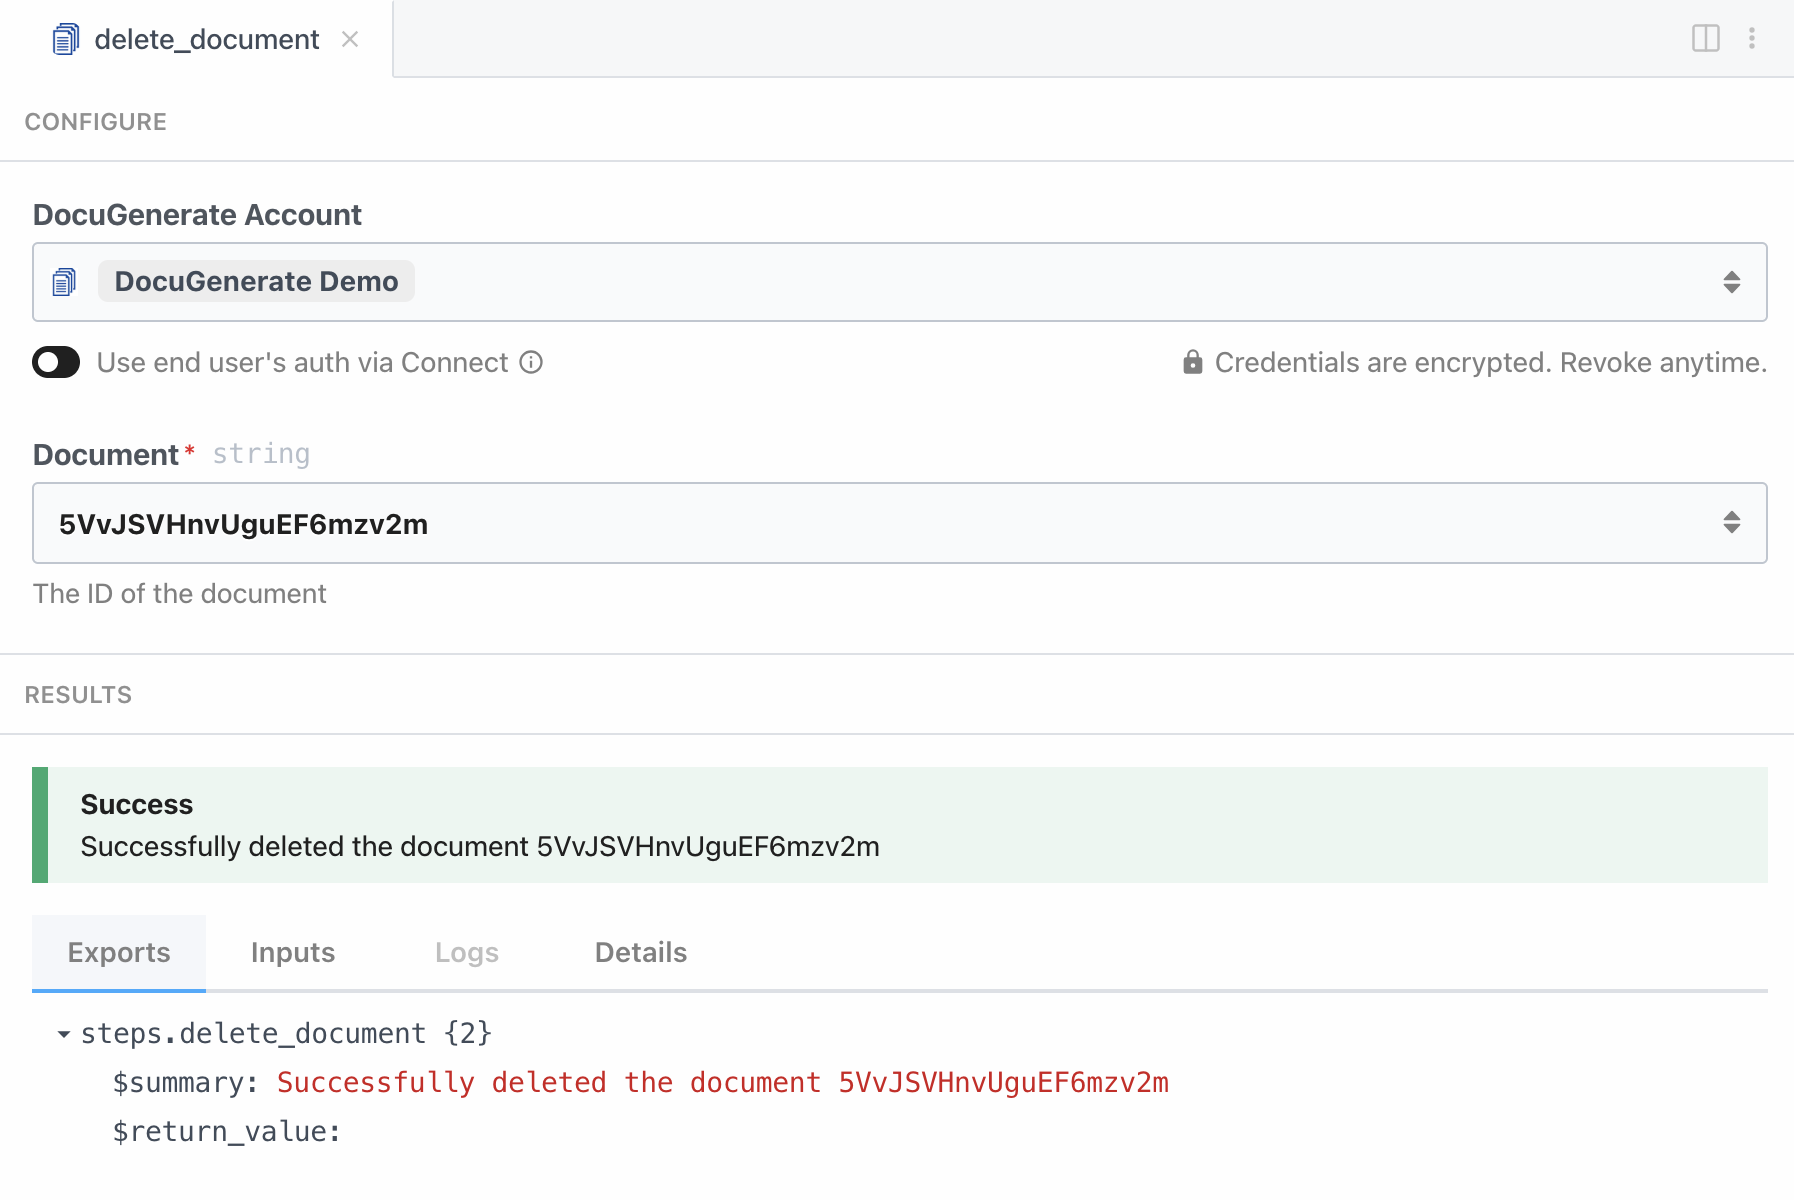Open the three-dot more options menu

pyautogui.click(x=1751, y=38)
